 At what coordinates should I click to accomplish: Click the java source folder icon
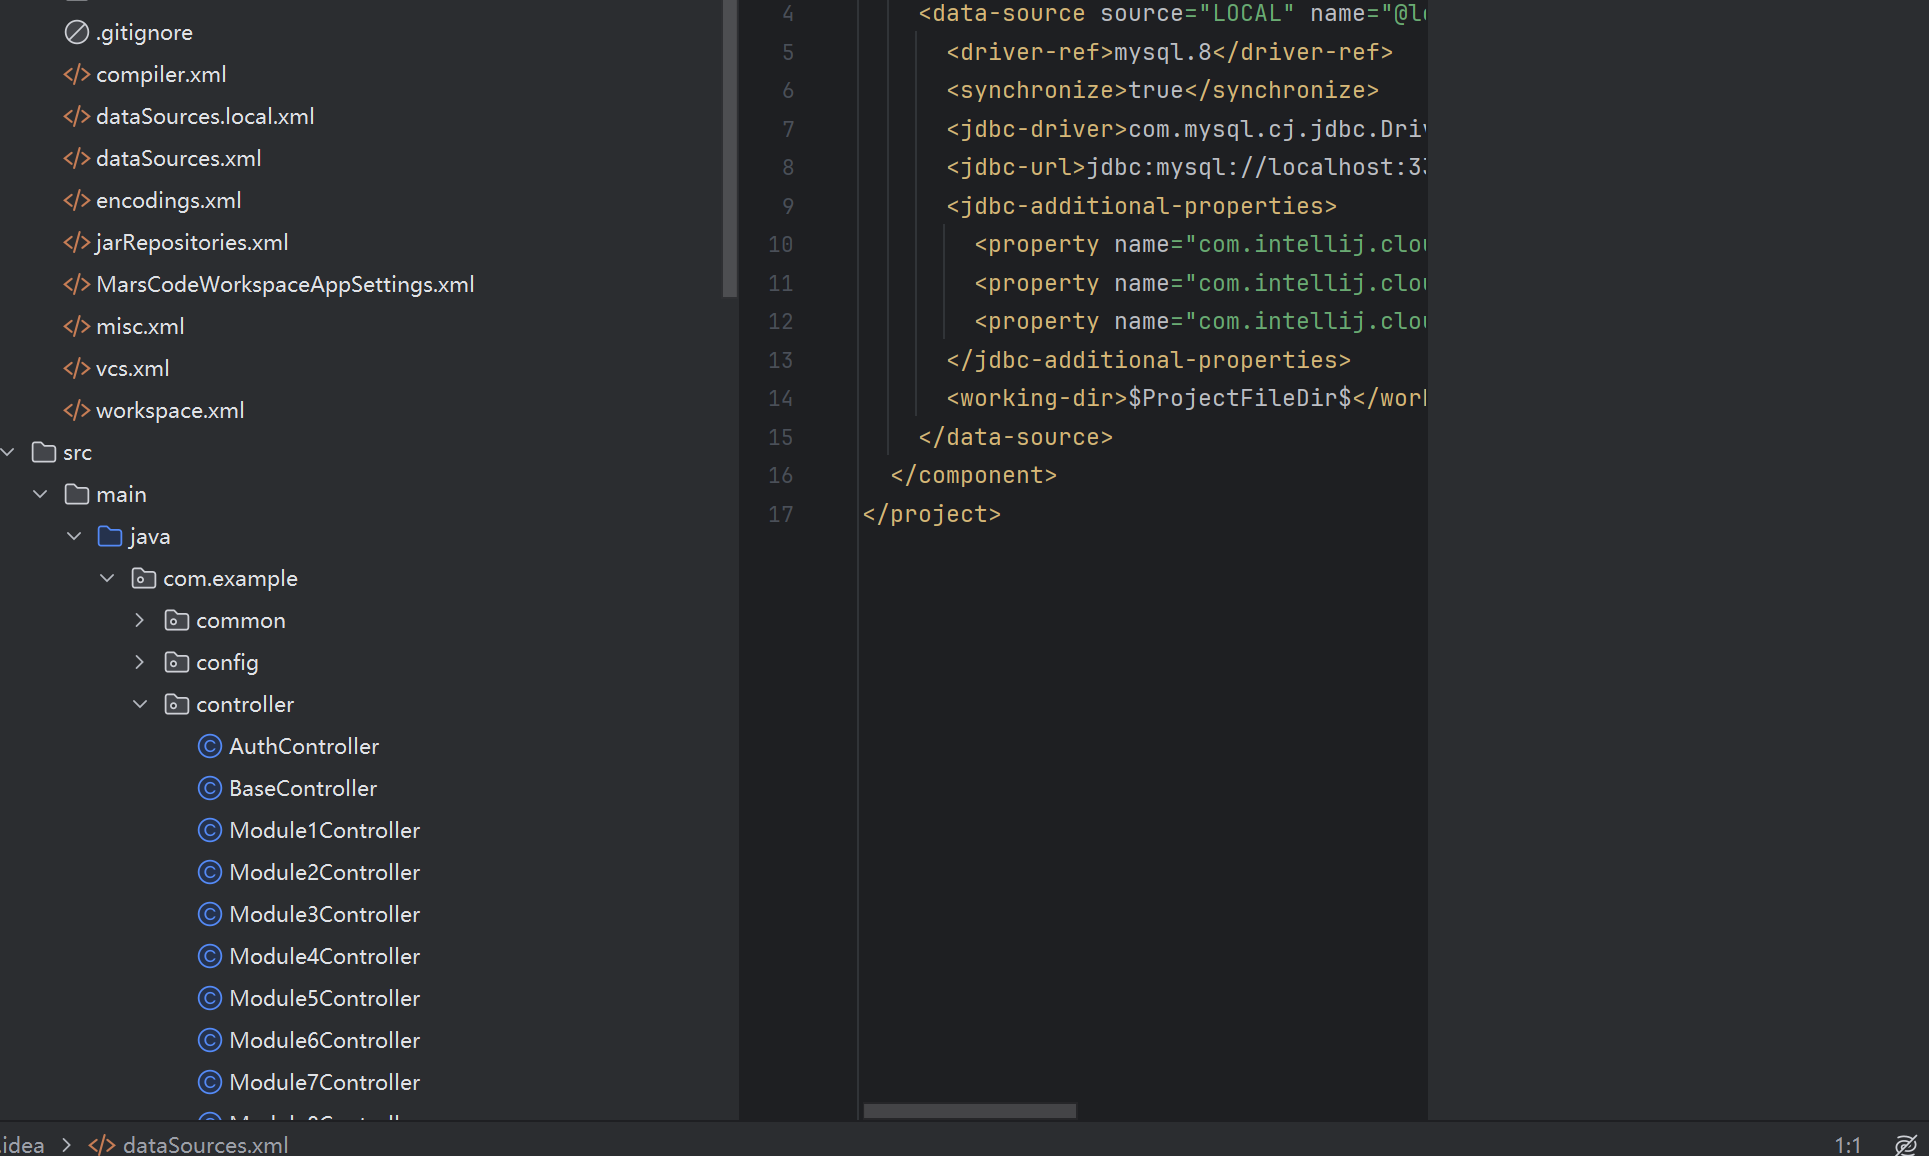110,537
